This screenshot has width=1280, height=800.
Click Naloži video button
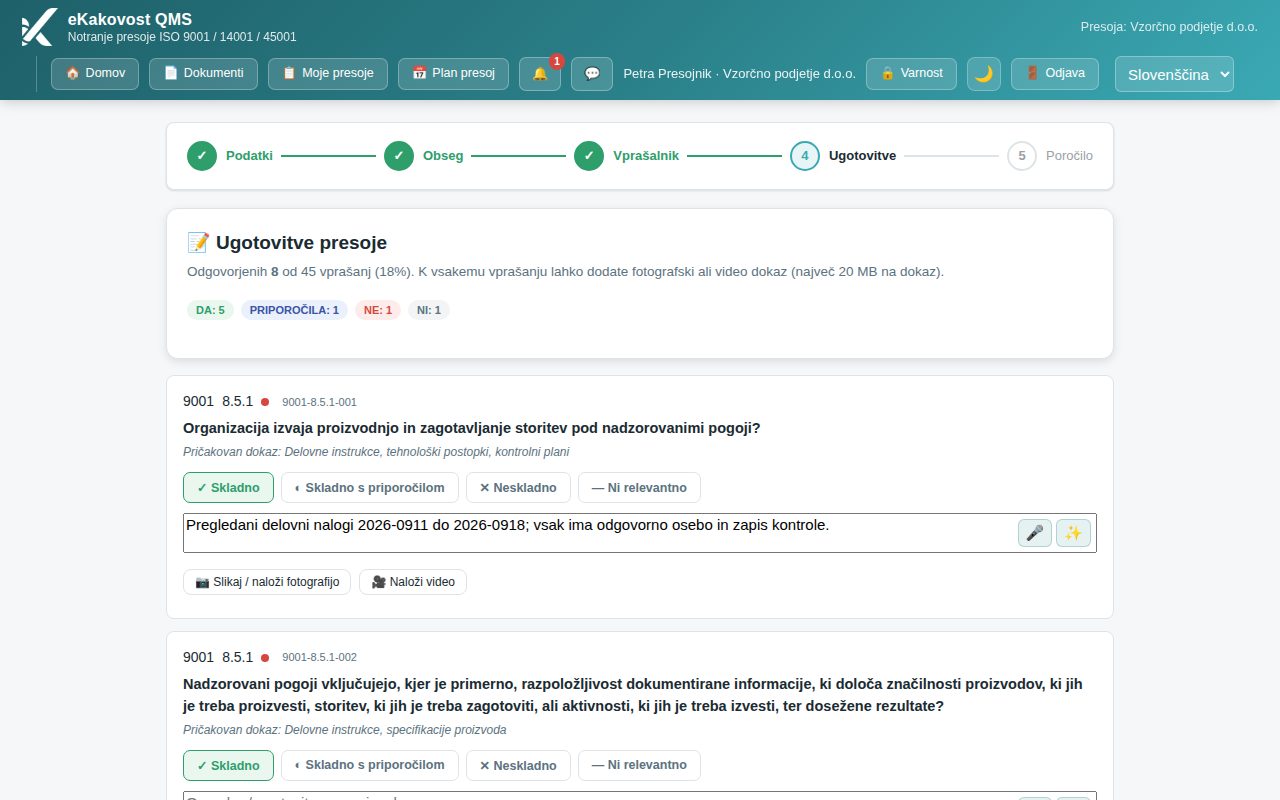pos(413,582)
